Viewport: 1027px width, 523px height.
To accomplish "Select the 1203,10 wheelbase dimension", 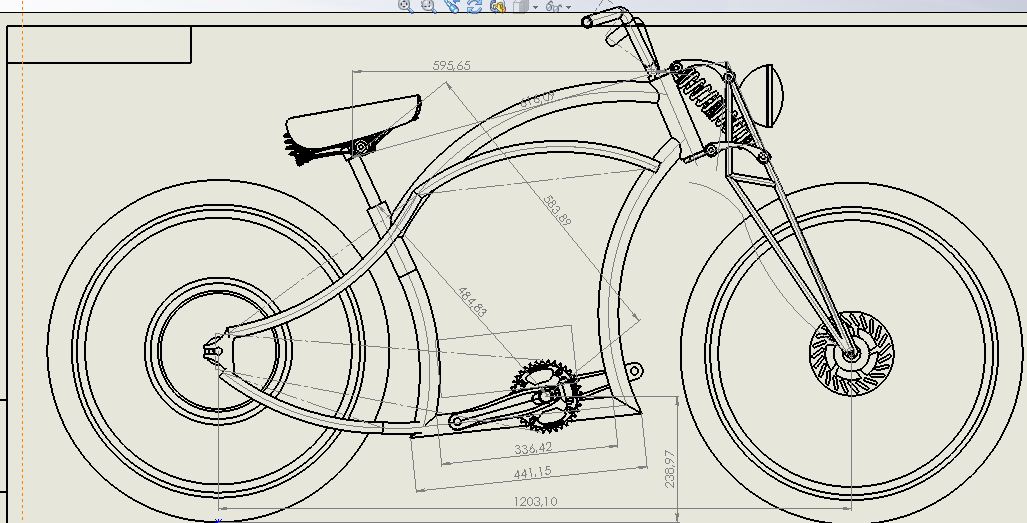I will 535,501.
